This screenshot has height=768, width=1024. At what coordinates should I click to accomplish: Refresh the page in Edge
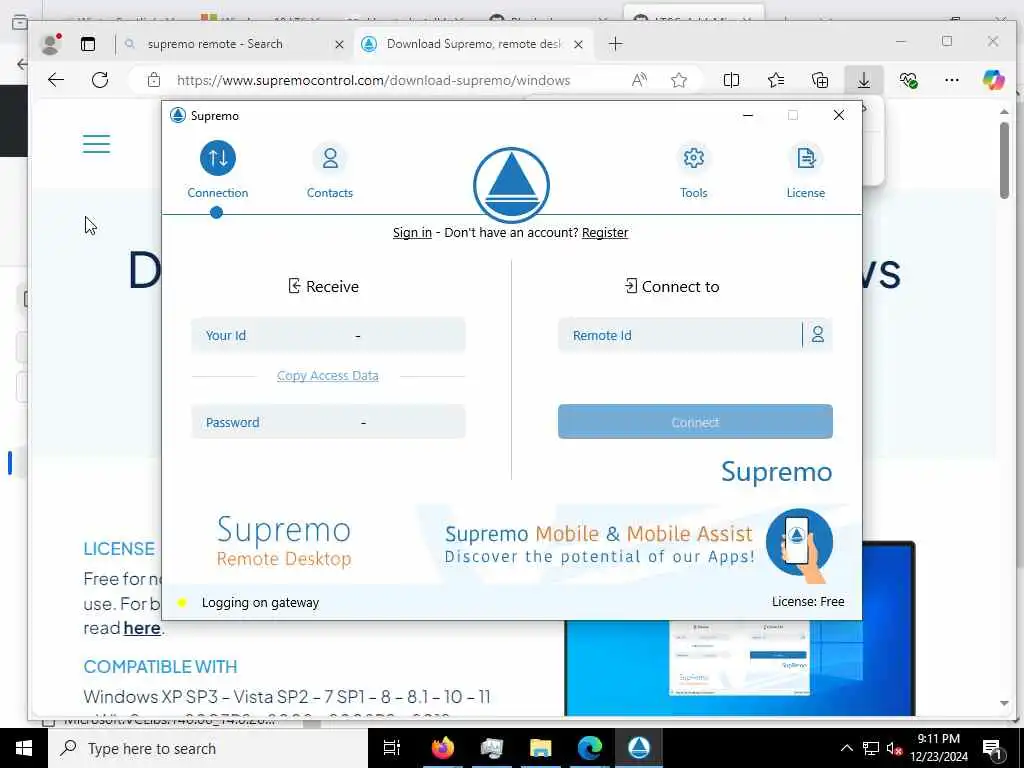[x=100, y=80]
